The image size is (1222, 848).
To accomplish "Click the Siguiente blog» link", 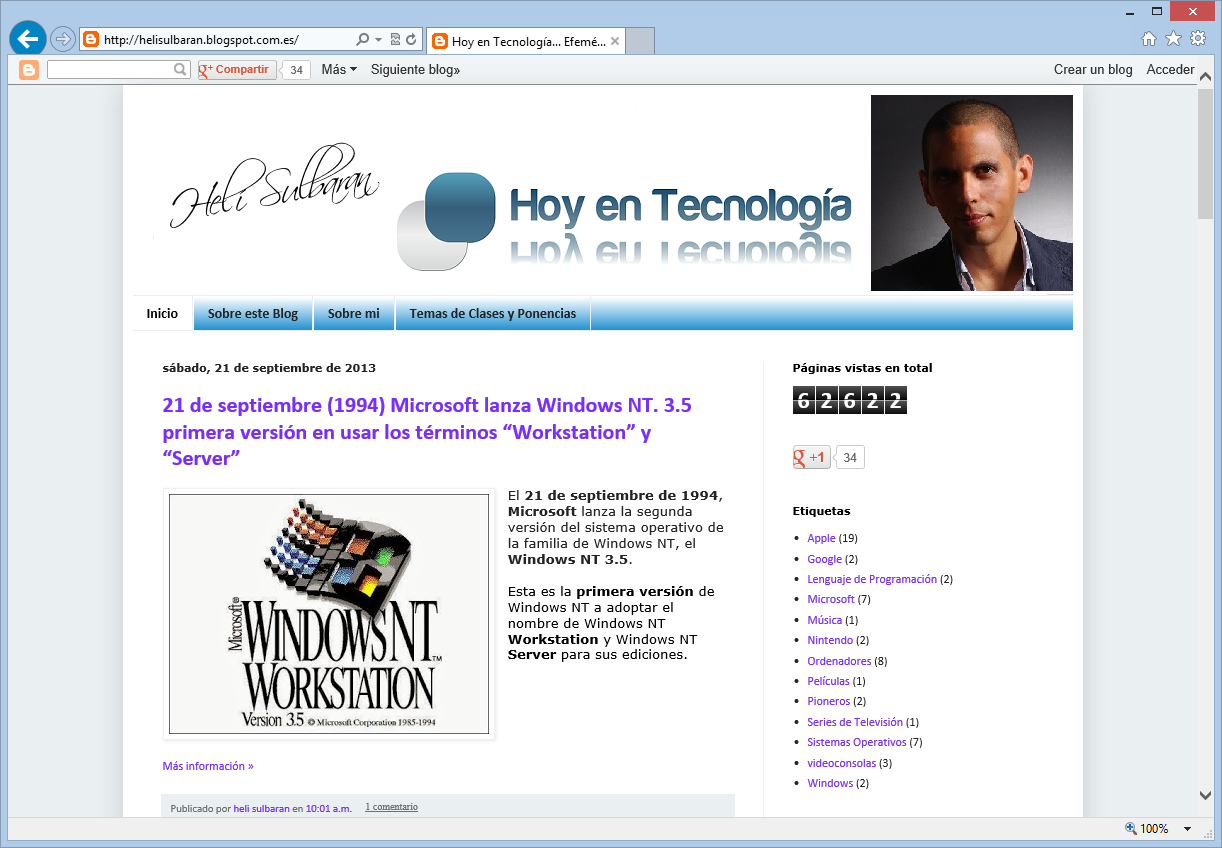I will [416, 70].
